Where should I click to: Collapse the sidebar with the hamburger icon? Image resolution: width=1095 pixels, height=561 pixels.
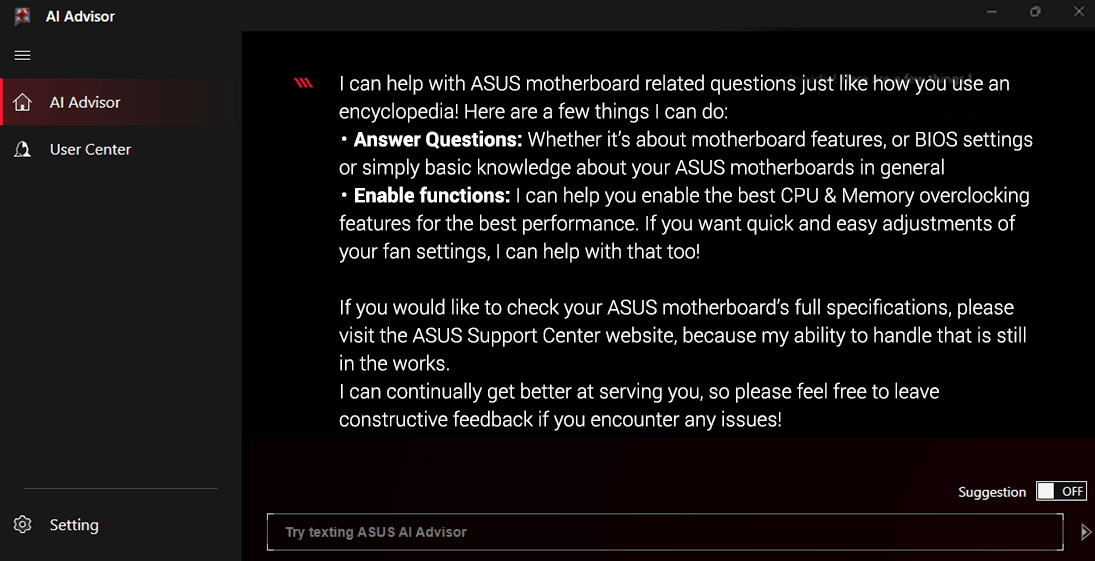(x=22, y=55)
